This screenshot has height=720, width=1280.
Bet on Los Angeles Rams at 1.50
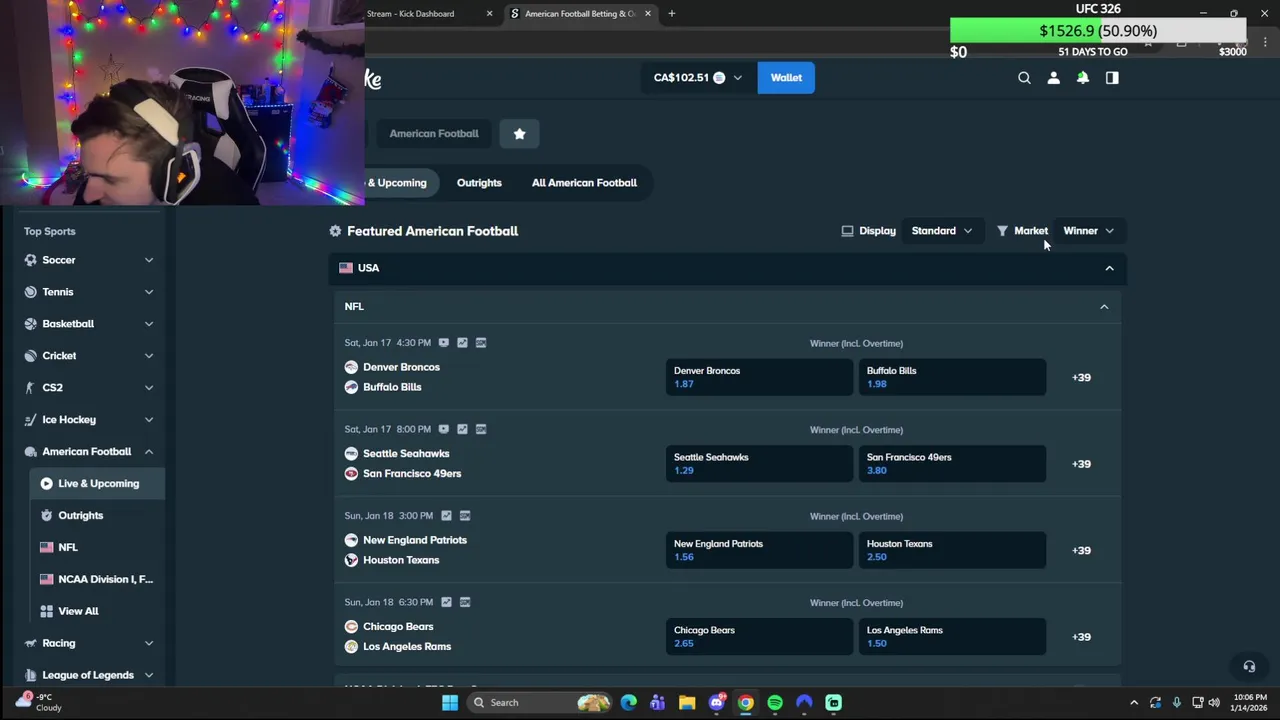[x=952, y=637]
